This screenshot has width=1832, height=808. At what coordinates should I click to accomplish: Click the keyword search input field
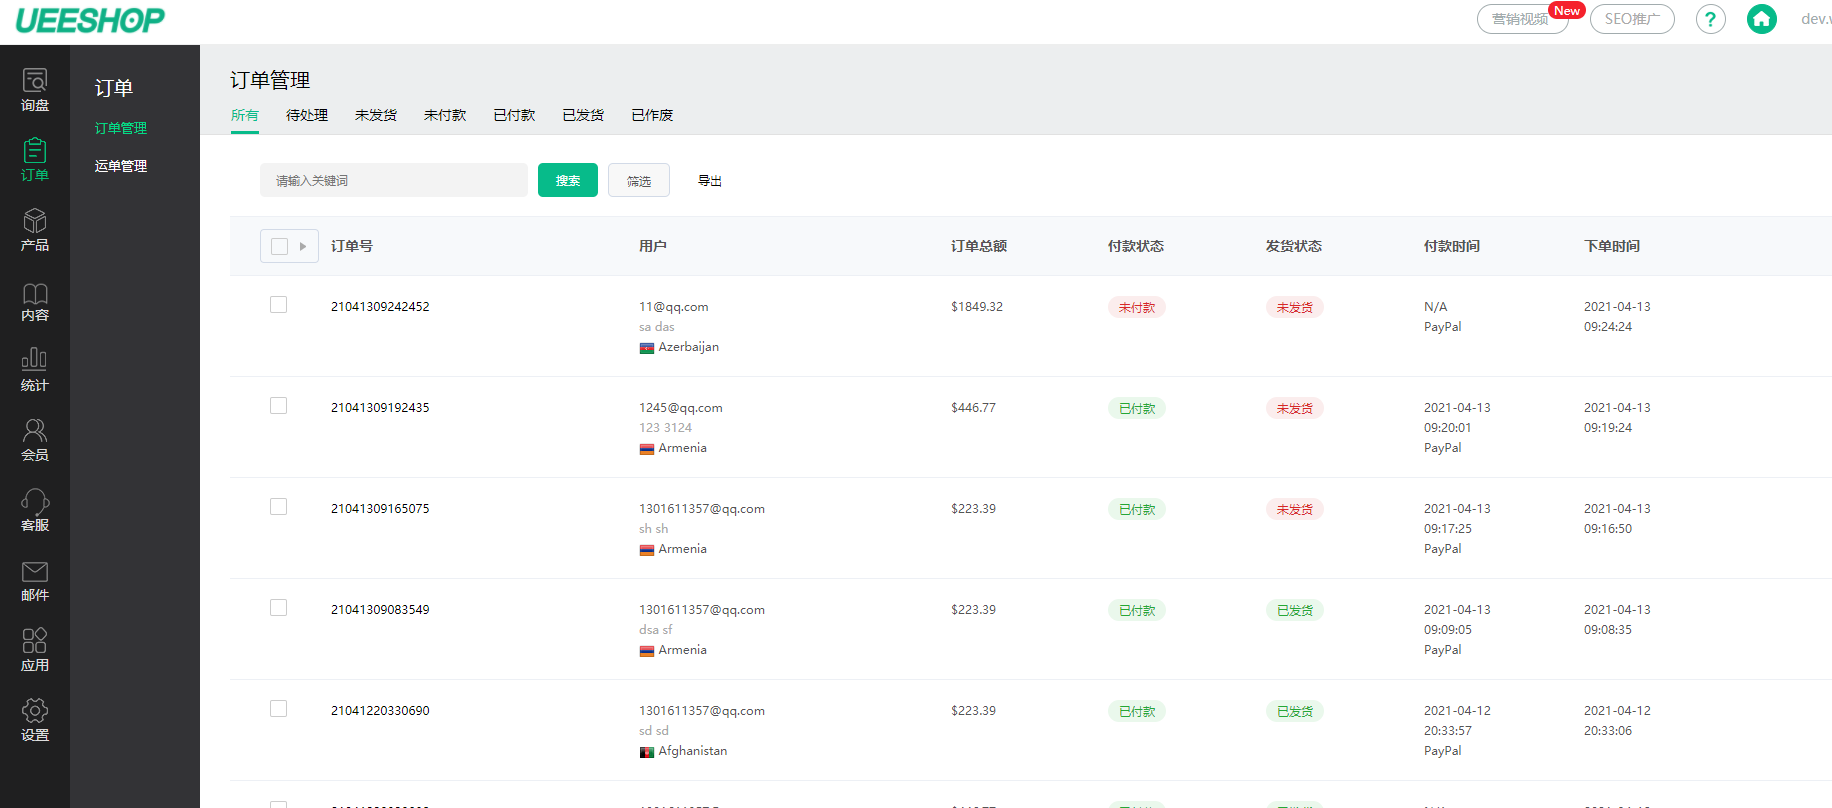(393, 181)
